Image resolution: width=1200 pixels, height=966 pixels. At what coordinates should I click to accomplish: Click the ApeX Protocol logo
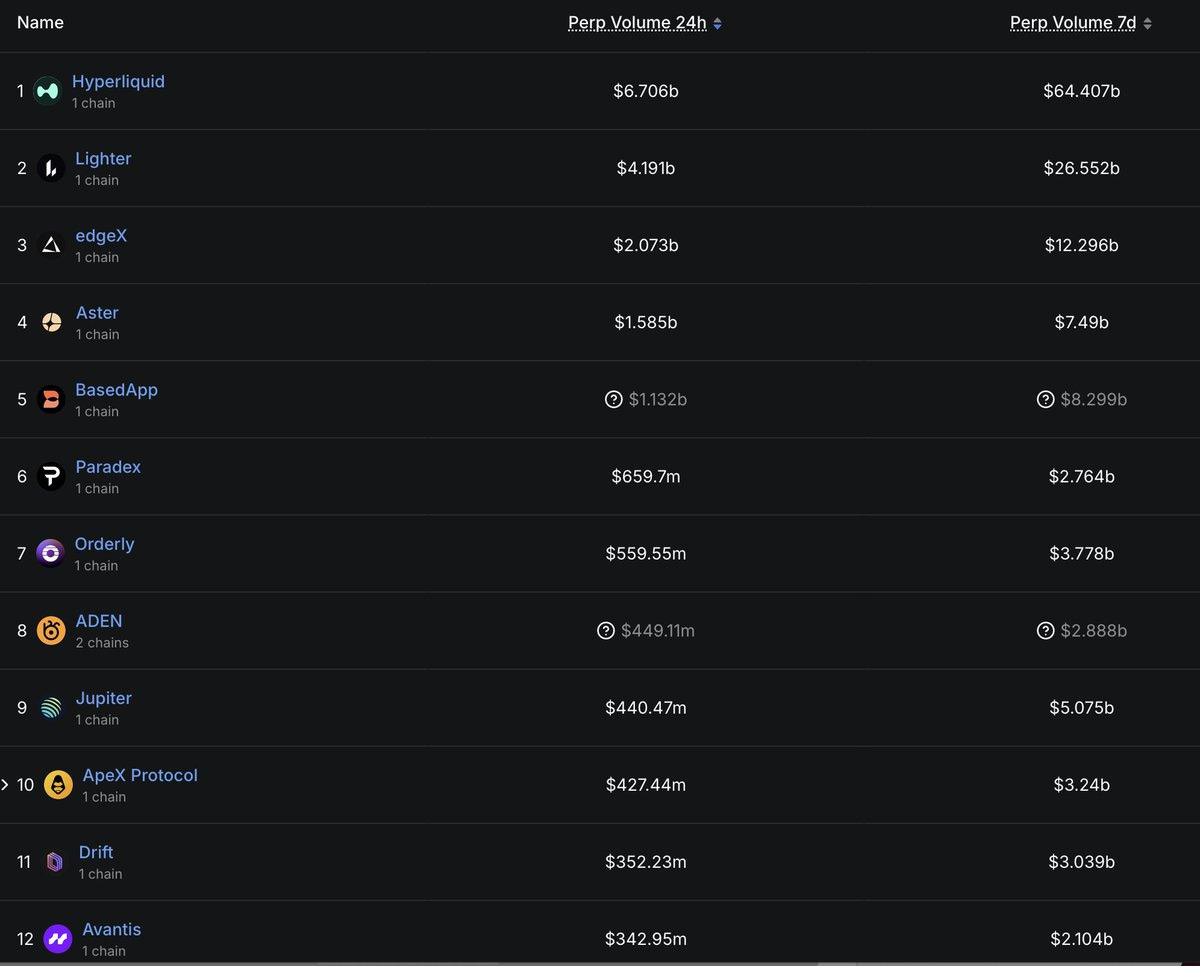58,785
